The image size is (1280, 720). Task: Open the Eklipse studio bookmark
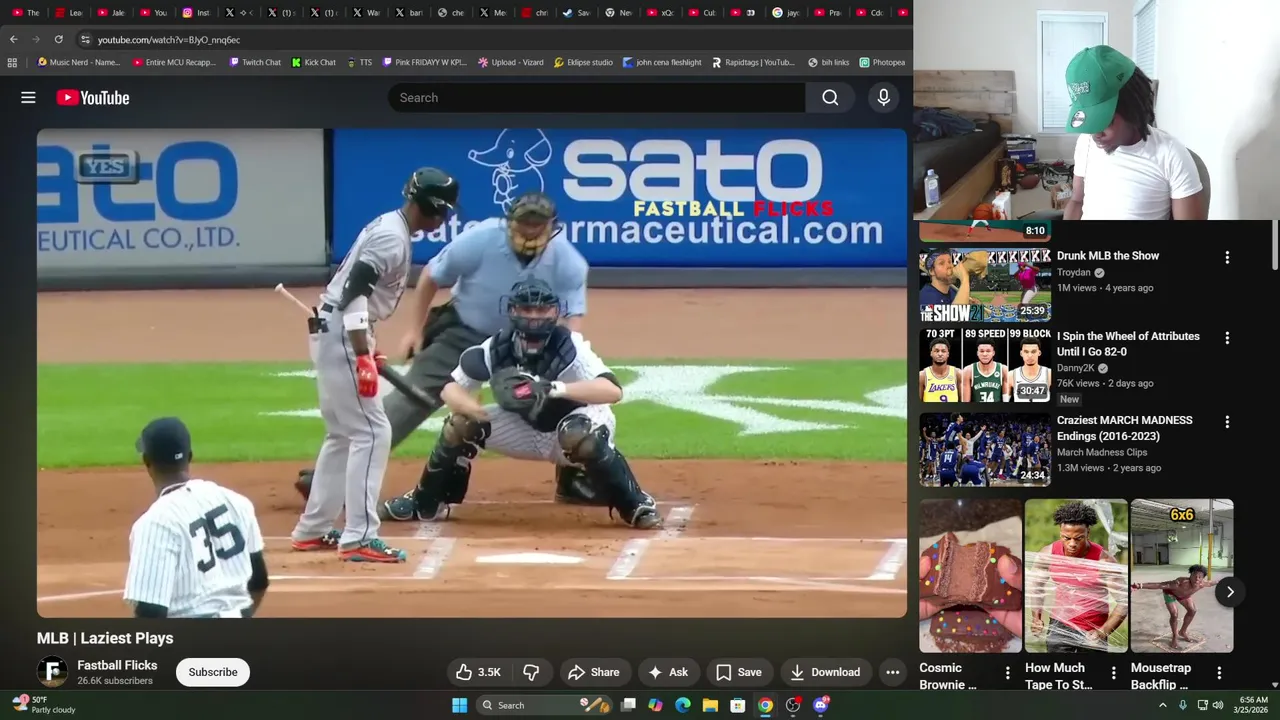583,62
